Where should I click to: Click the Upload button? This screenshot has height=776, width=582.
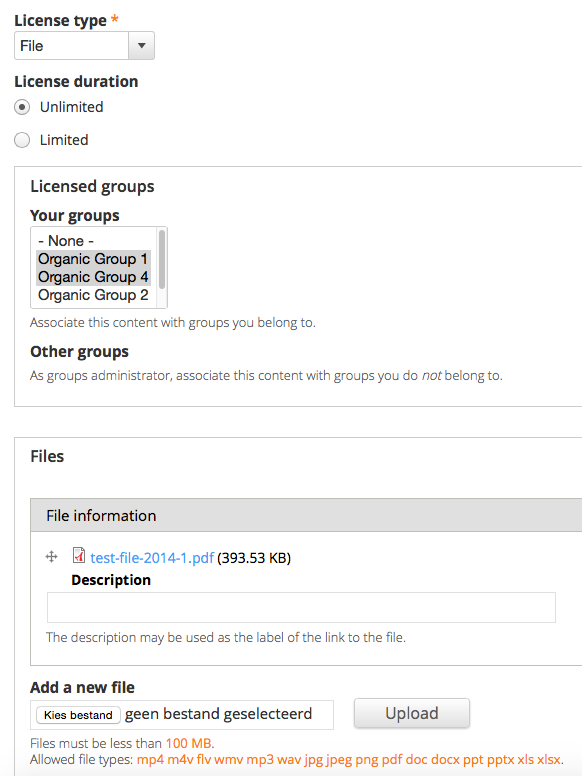(412, 713)
